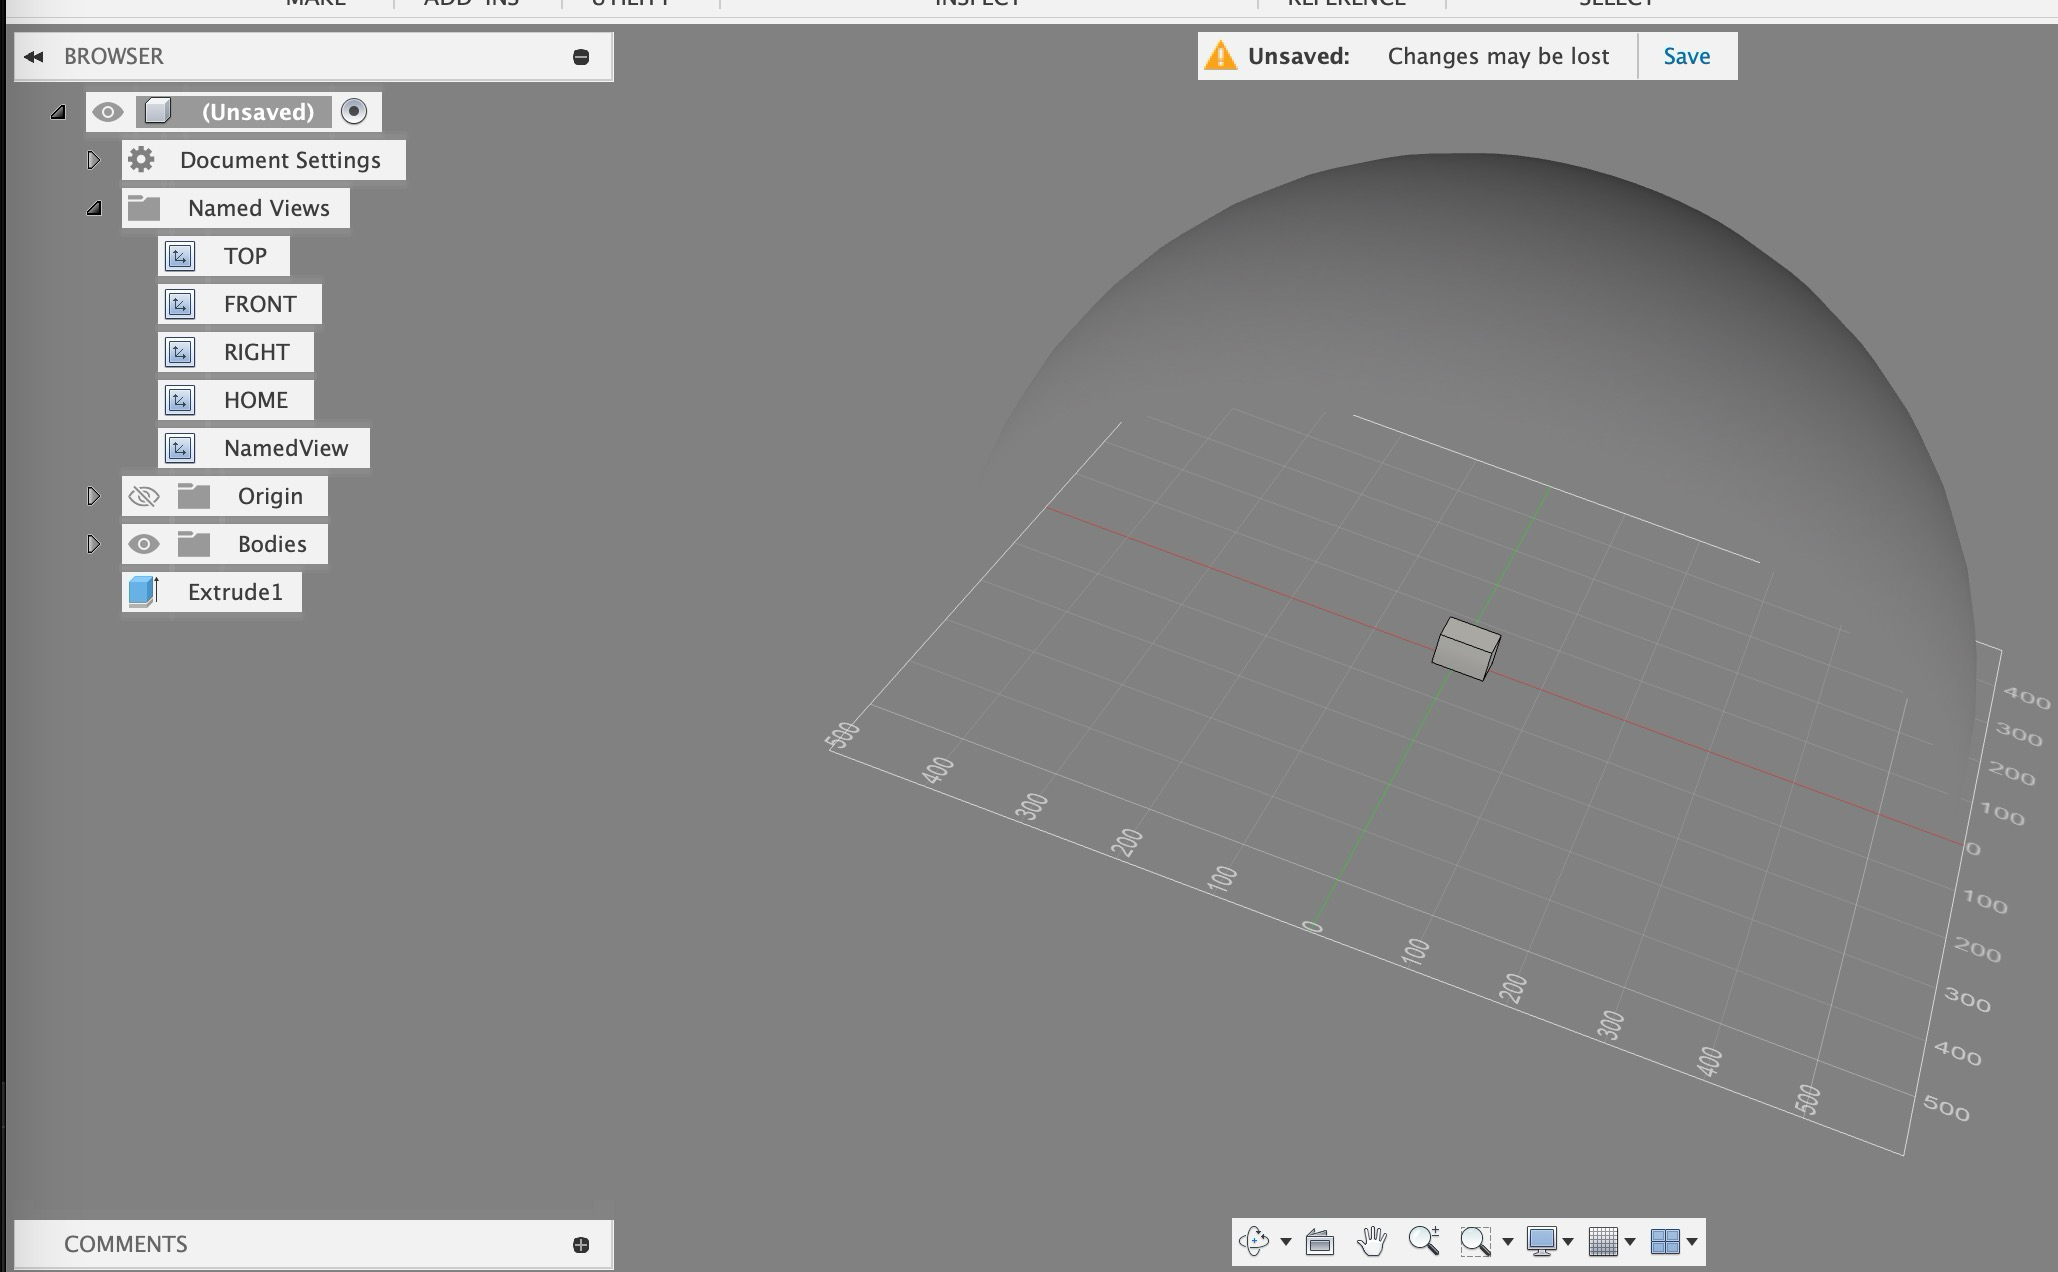Select the Named Views folder row
This screenshot has height=1272, width=2058.
click(236, 208)
